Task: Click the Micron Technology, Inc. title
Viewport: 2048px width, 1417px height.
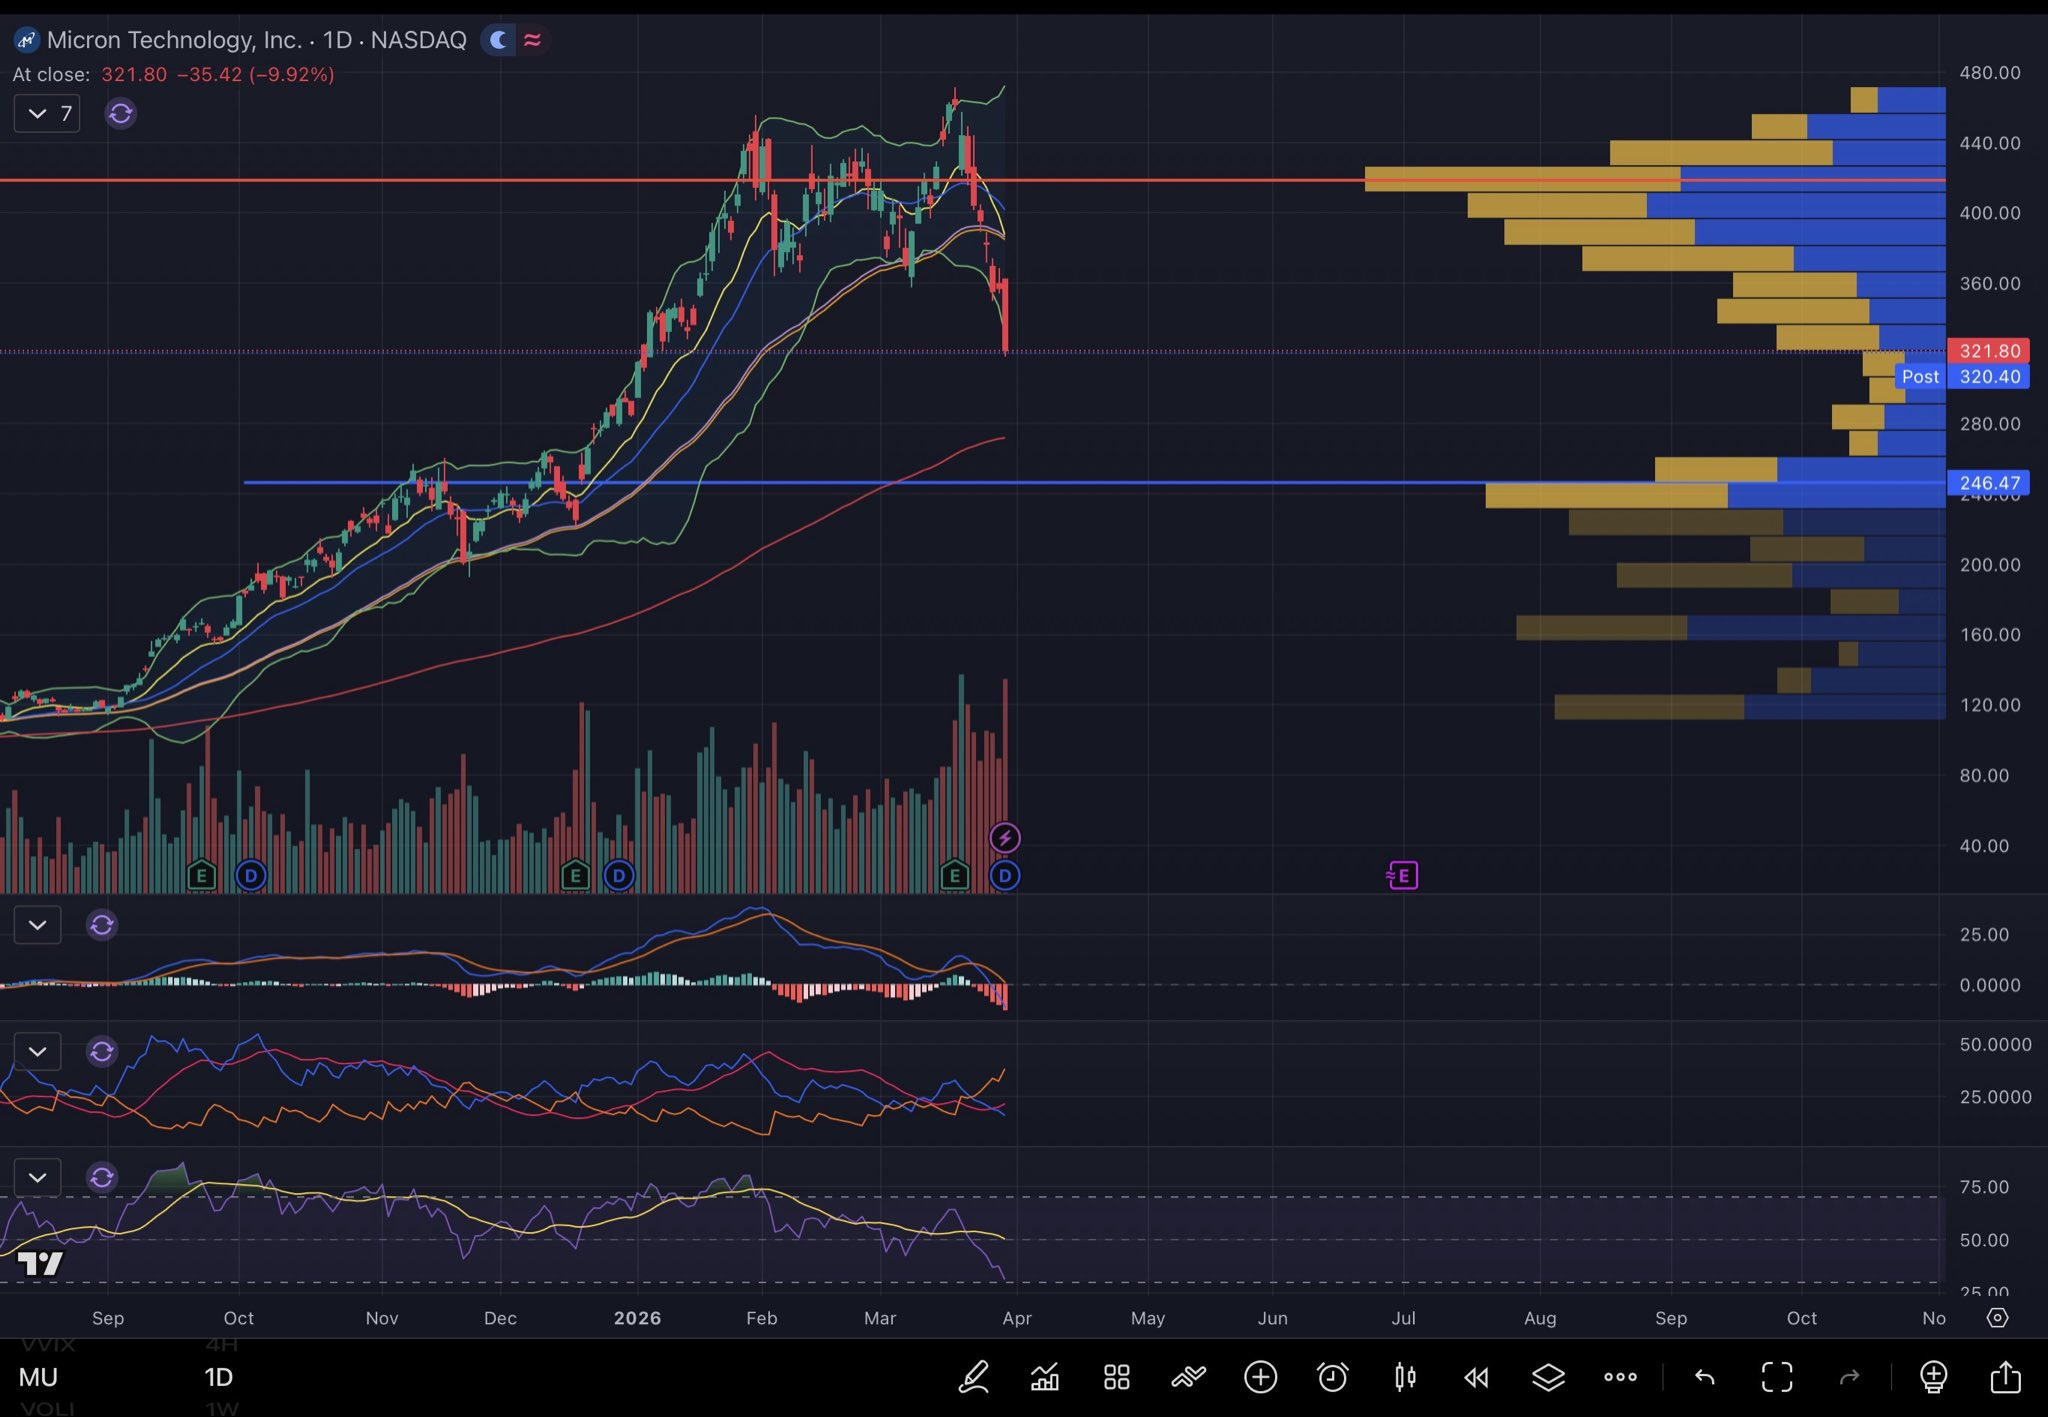Action: point(173,40)
